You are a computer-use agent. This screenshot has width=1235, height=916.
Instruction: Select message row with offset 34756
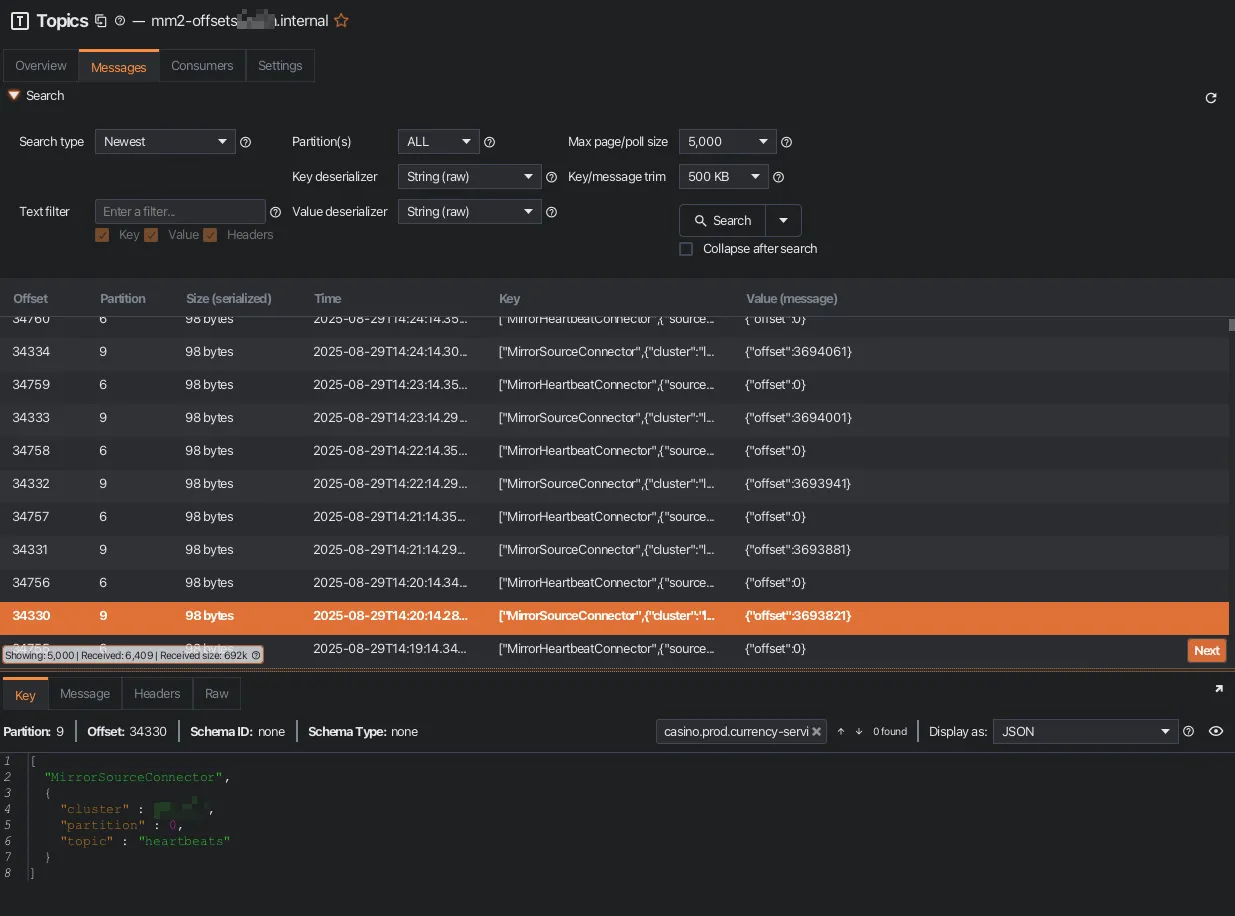click(614, 583)
